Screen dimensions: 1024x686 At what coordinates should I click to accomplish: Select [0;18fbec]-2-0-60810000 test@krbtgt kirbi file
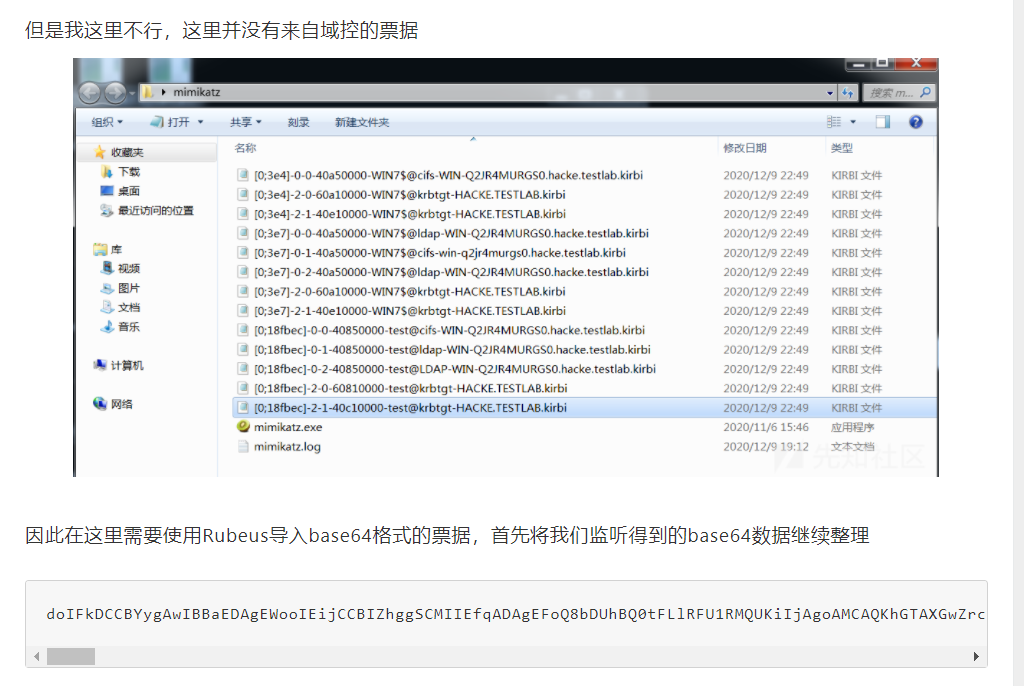tap(411, 388)
